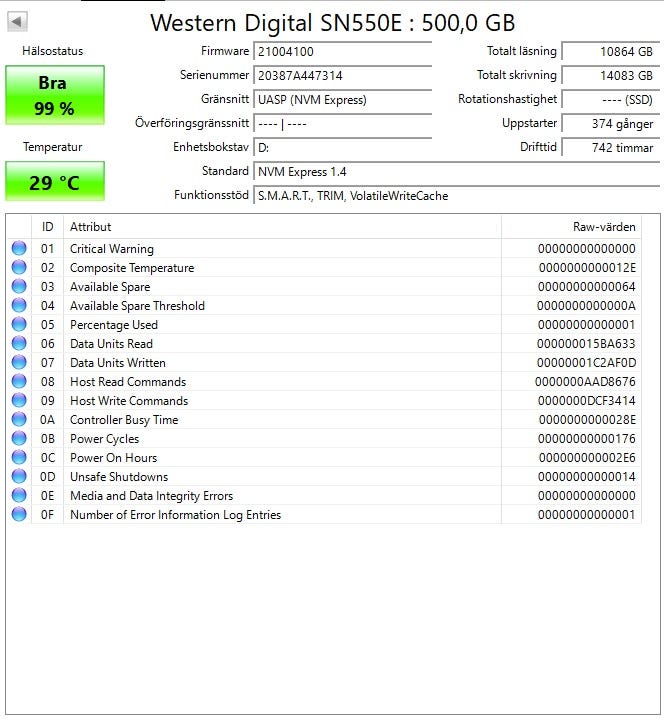The image size is (664, 719).
Task: Click Uppstarter value 374 gånger
Action: [x=611, y=123]
